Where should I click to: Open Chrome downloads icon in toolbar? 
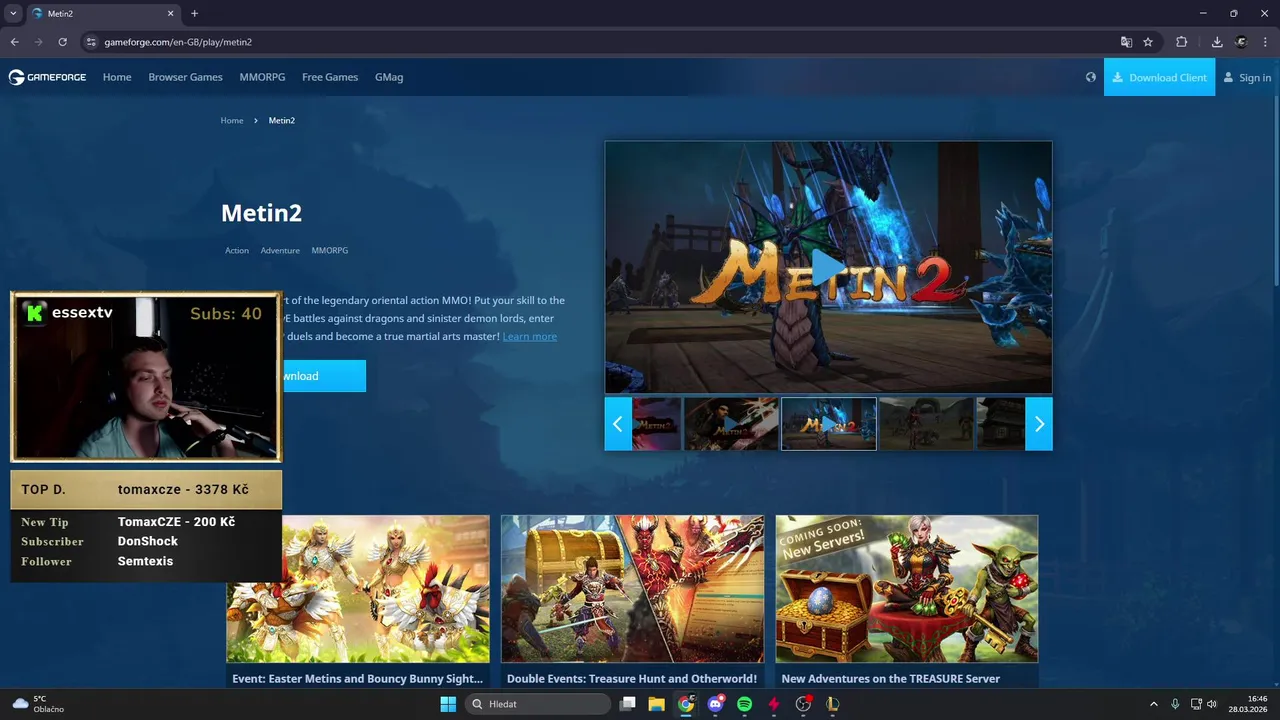pyautogui.click(x=1217, y=42)
